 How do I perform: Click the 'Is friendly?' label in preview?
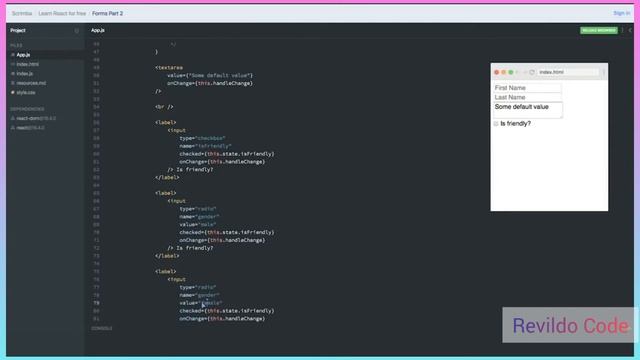[516, 124]
